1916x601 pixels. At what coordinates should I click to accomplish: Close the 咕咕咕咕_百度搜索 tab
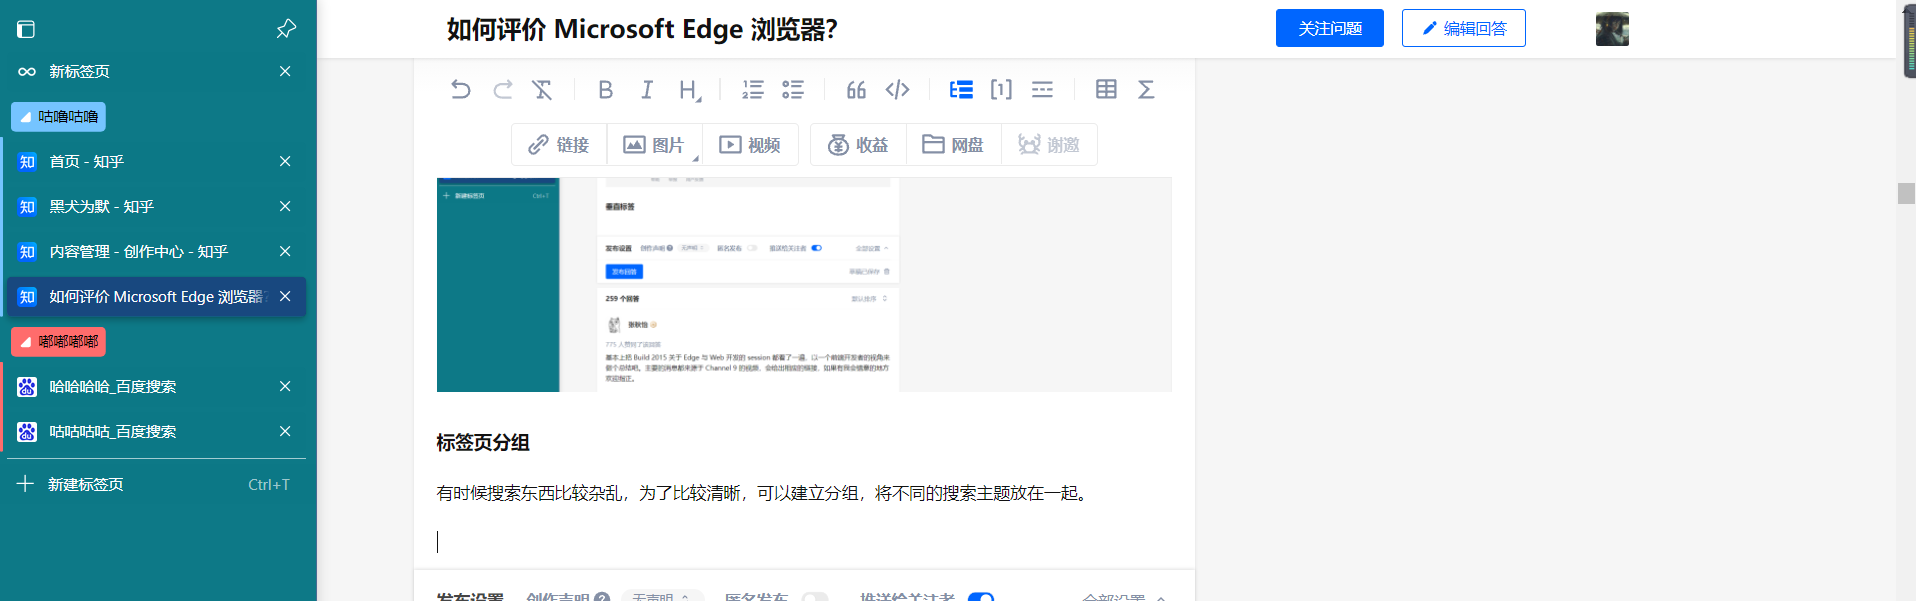(285, 431)
